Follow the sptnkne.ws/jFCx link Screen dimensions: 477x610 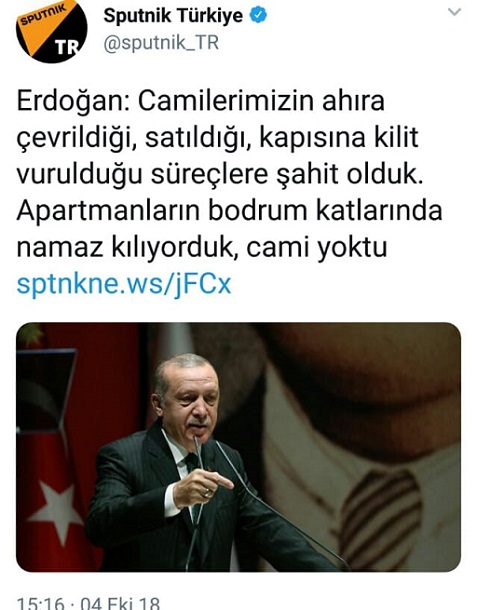124,284
